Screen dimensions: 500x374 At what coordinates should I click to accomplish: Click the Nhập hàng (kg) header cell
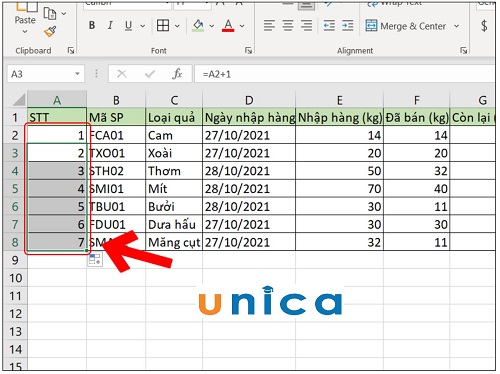340,117
